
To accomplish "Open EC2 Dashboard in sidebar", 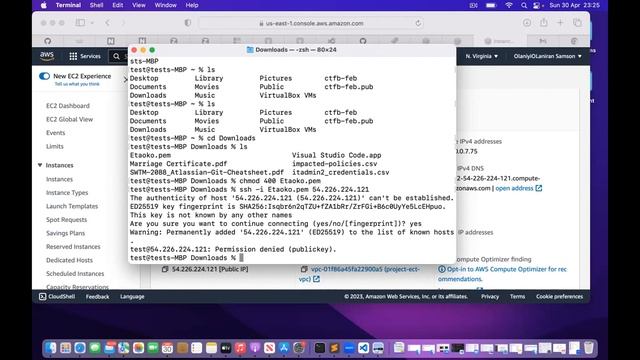I will click(68, 106).
